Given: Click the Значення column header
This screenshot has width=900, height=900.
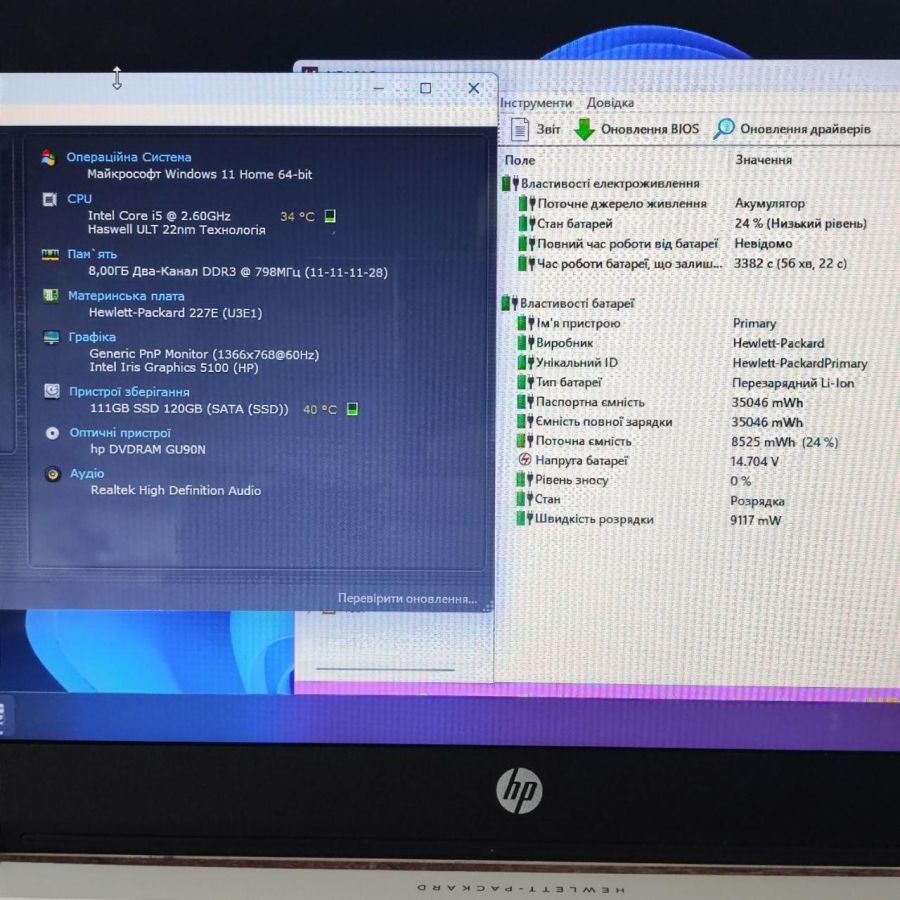Looking at the screenshot, I should pos(763,160).
